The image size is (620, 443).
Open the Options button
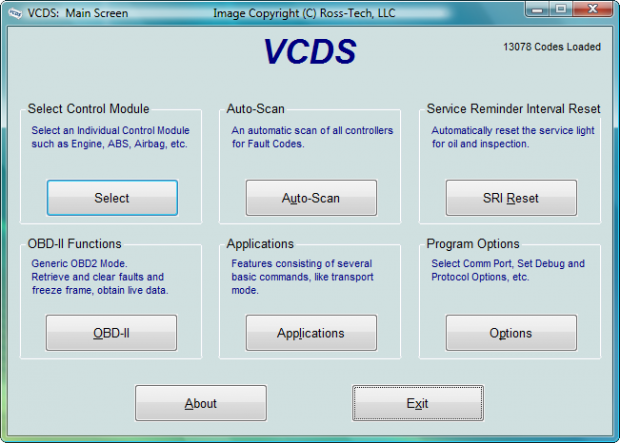(x=510, y=333)
